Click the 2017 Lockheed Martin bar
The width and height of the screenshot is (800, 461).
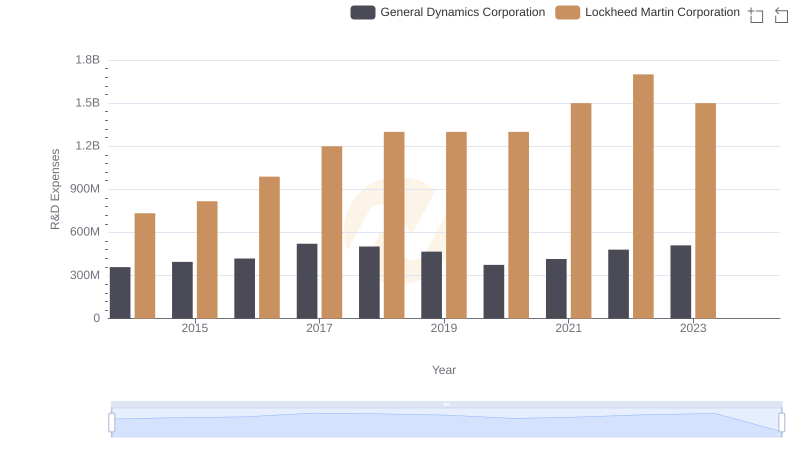(332, 232)
